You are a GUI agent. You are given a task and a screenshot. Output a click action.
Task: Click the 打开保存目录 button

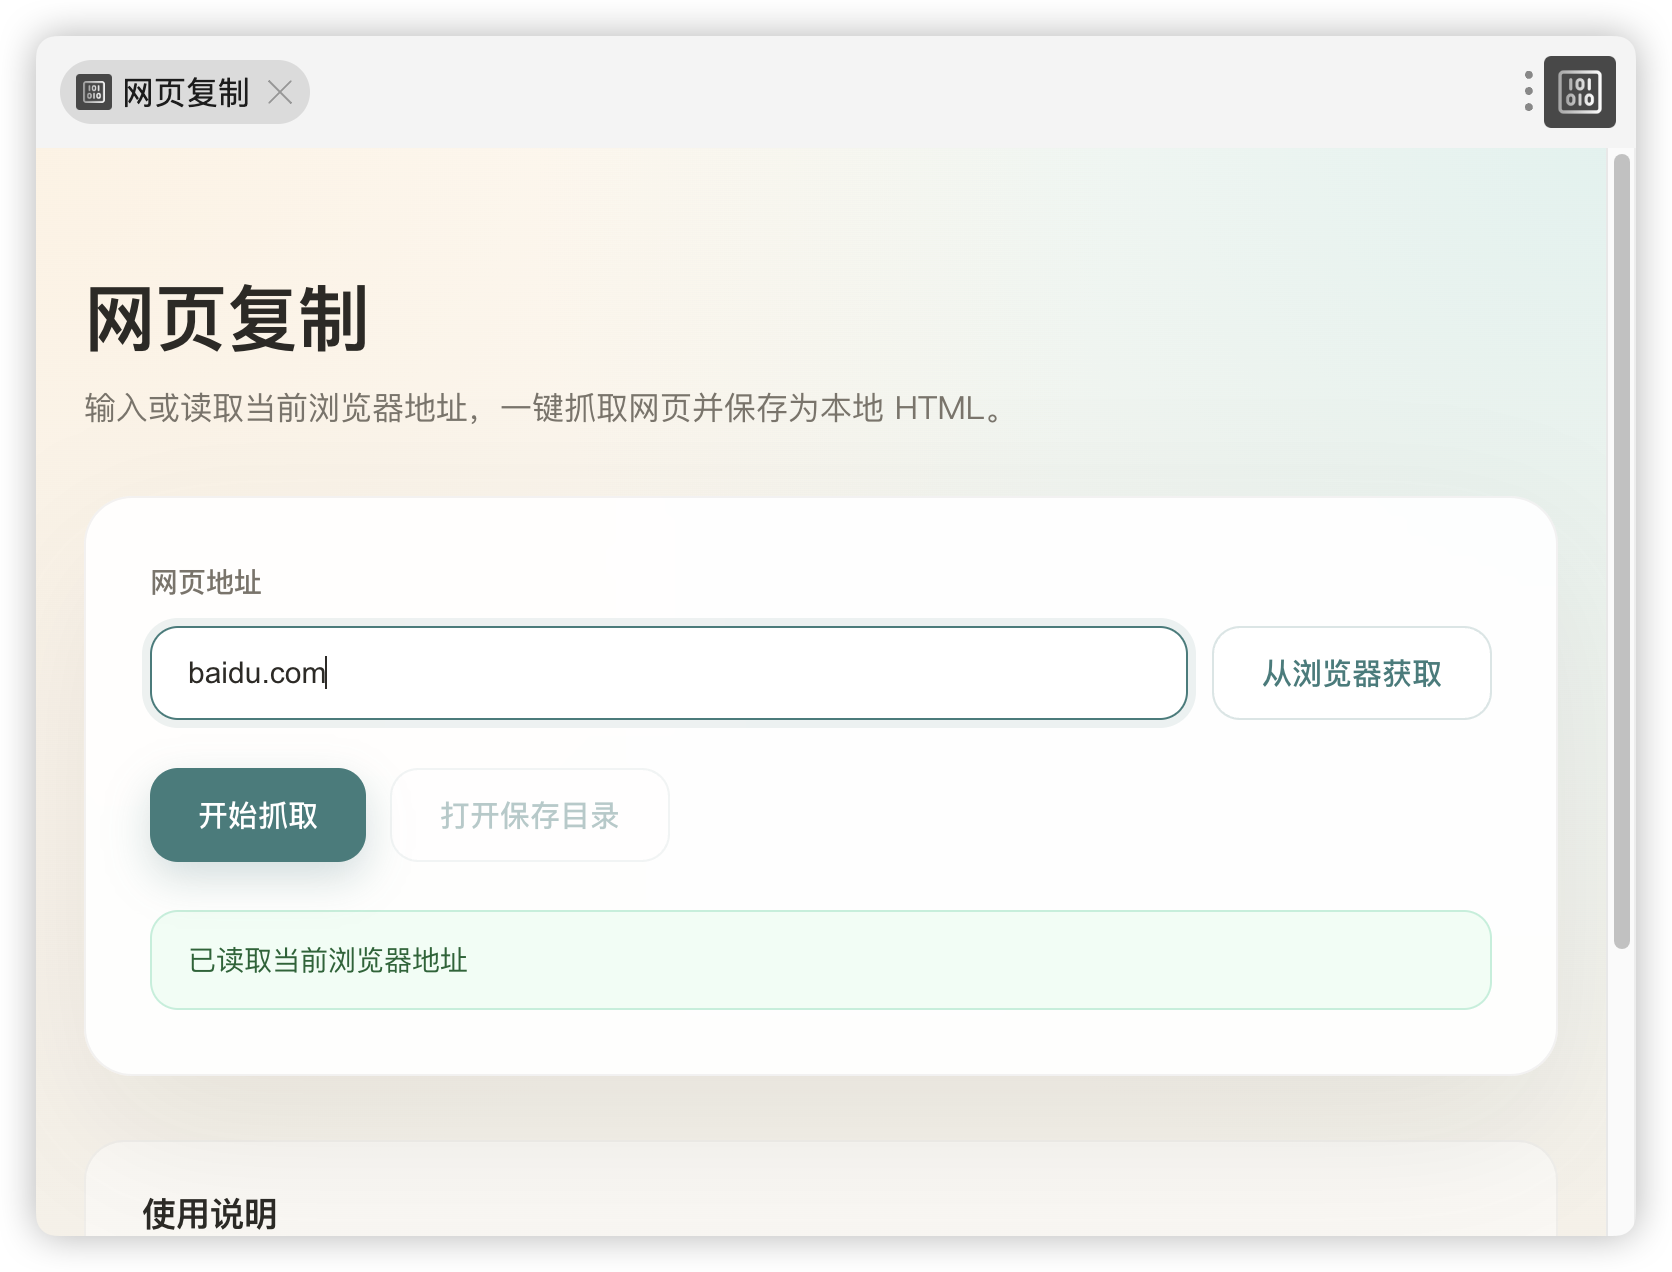click(529, 815)
